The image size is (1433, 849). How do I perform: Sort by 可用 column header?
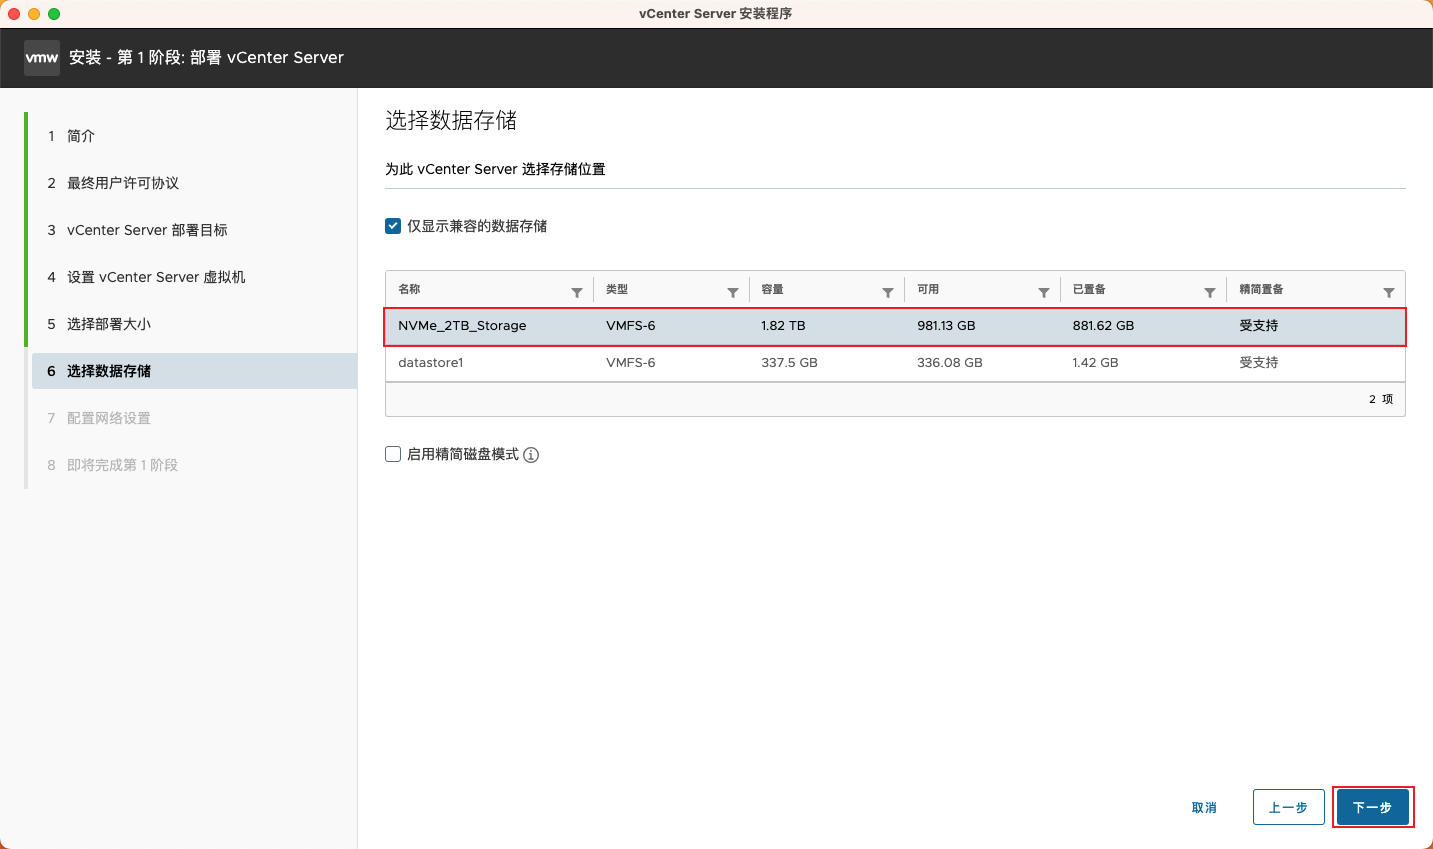coord(928,289)
